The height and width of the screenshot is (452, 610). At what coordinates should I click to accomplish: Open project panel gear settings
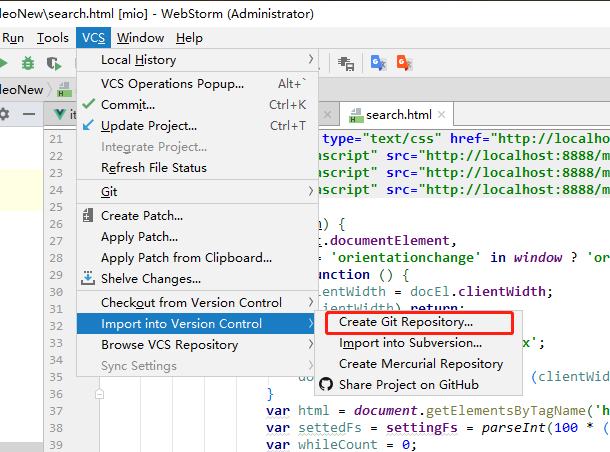coord(5,114)
